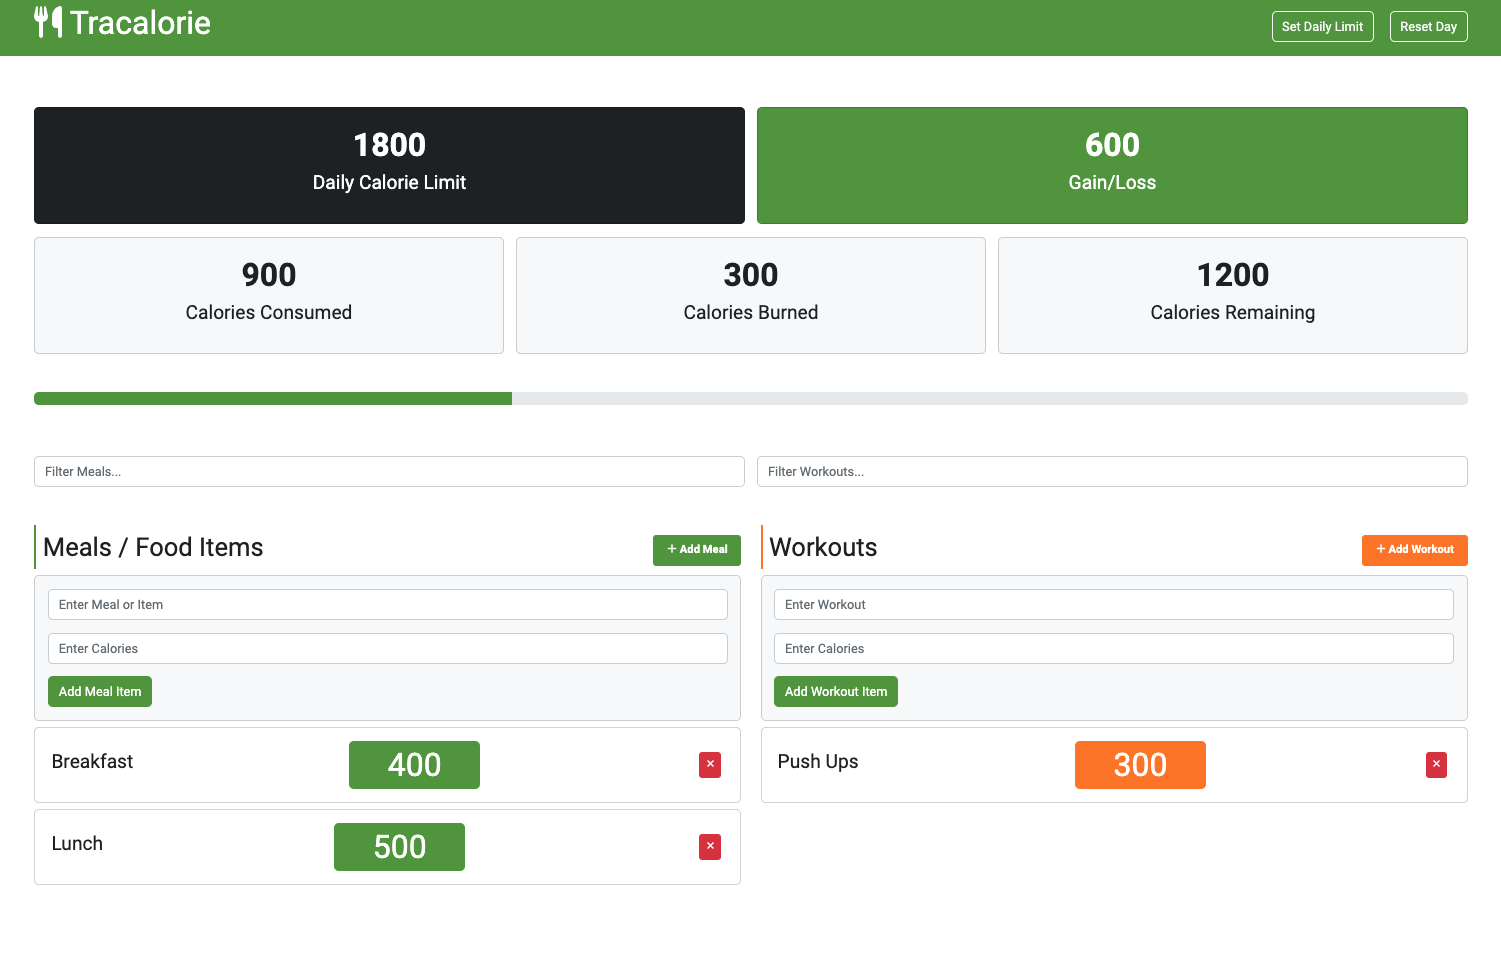Click the Breakfast 400 calorie badge
Image resolution: width=1501 pixels, height=956 pixels.
[x=414, y=765]
